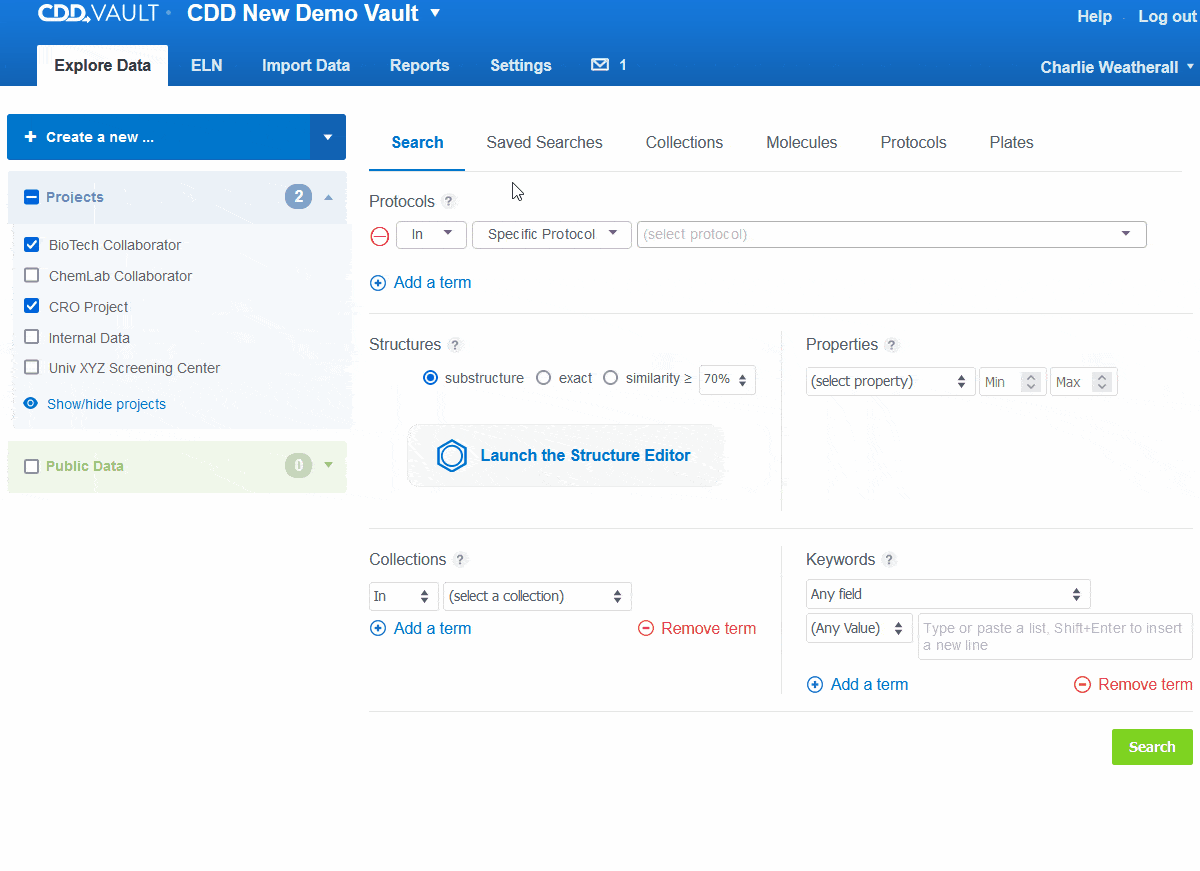
Task: Open the Collections tab
Action: point(685,143)
